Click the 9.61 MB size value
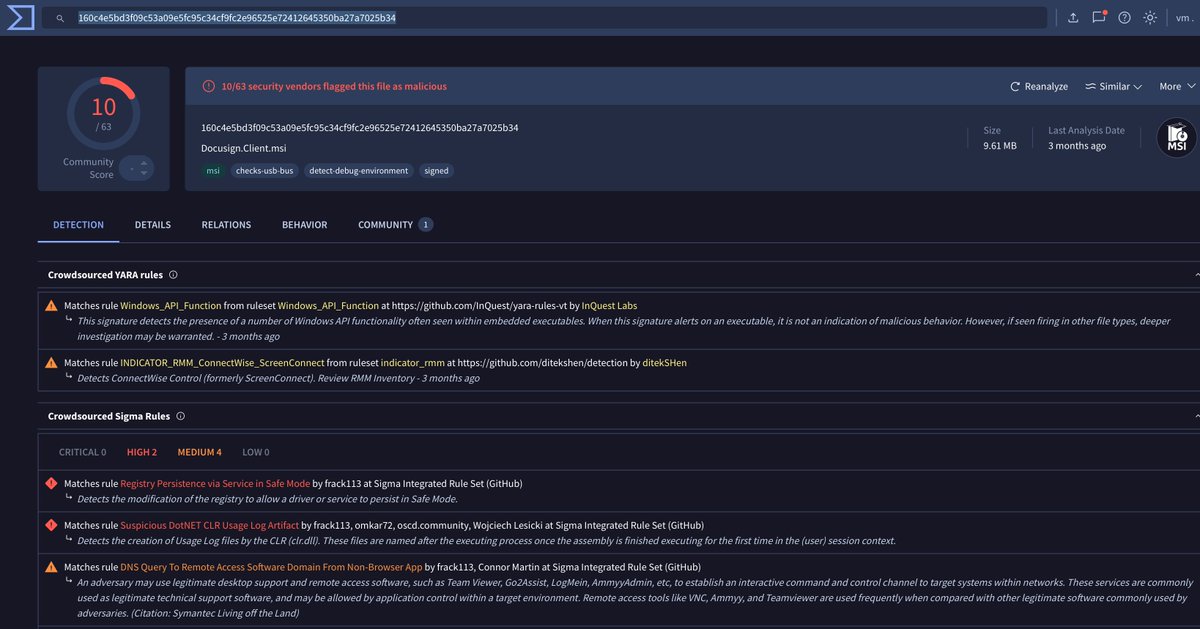 coord(1000,146)
